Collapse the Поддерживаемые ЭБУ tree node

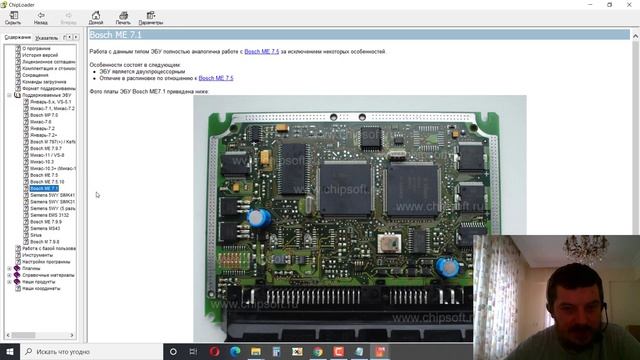tap(9, 95)
